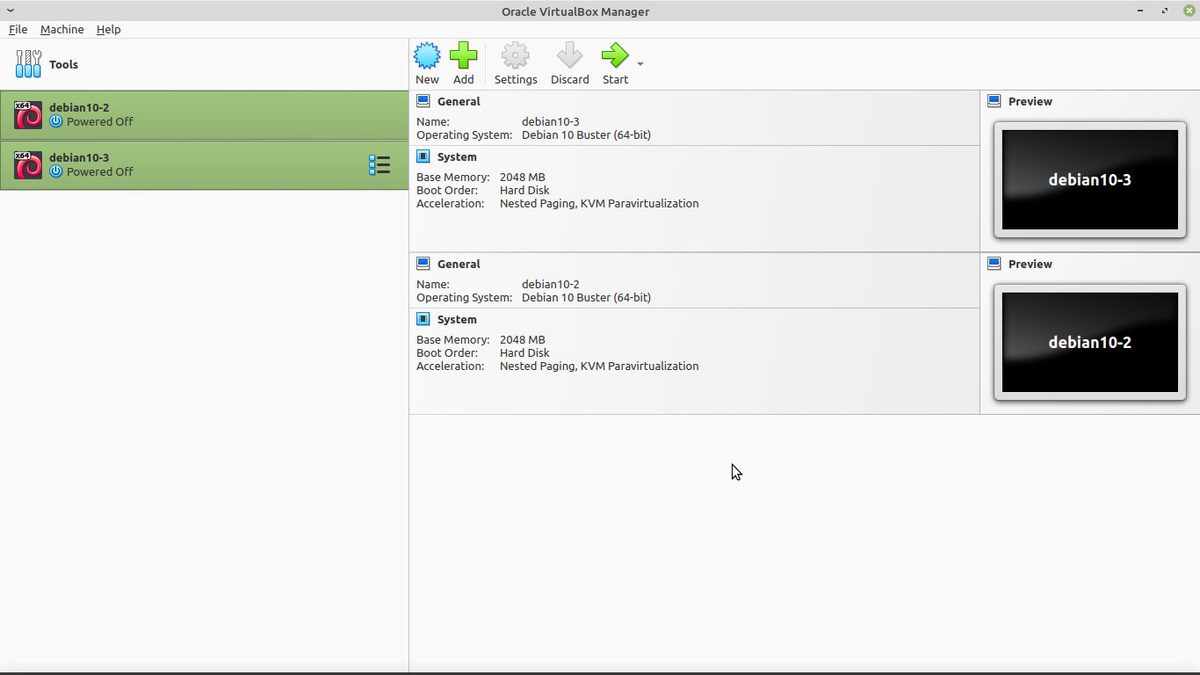
Task: Click the Tools icon in sidebar
Action: pos(28,64)
